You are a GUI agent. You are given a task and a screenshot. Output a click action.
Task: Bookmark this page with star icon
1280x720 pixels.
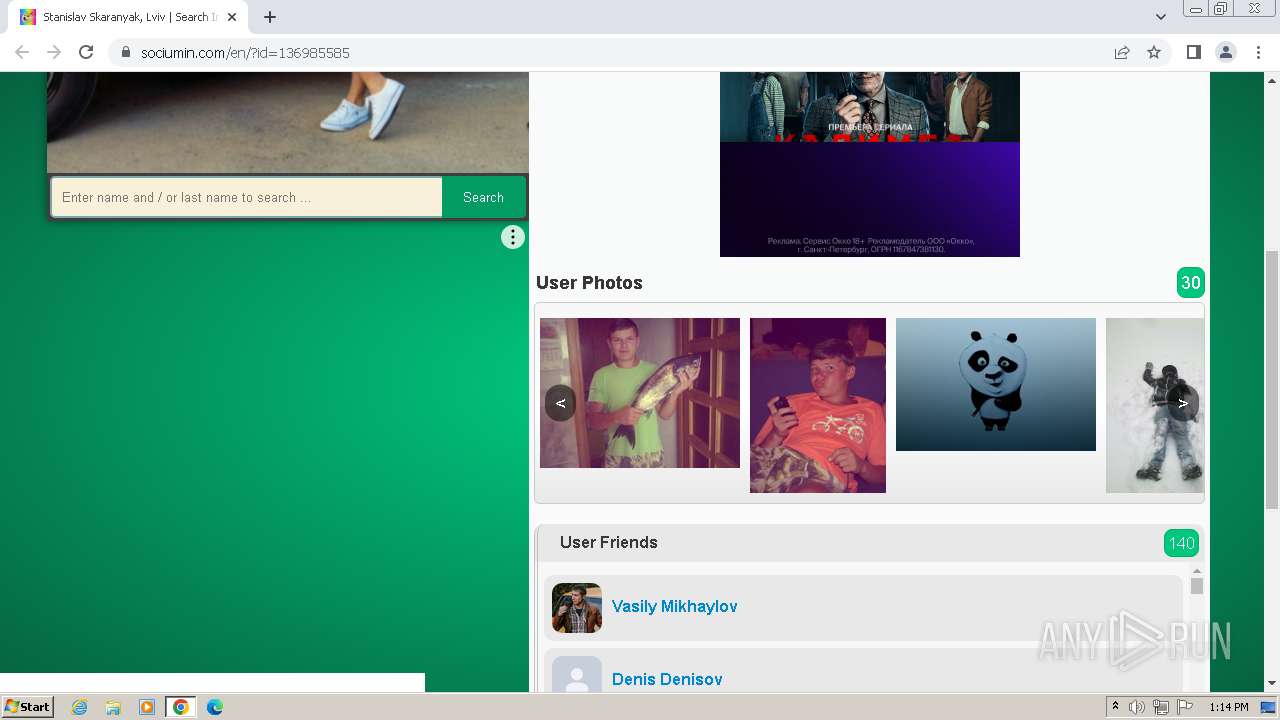tap(1154, 52)
